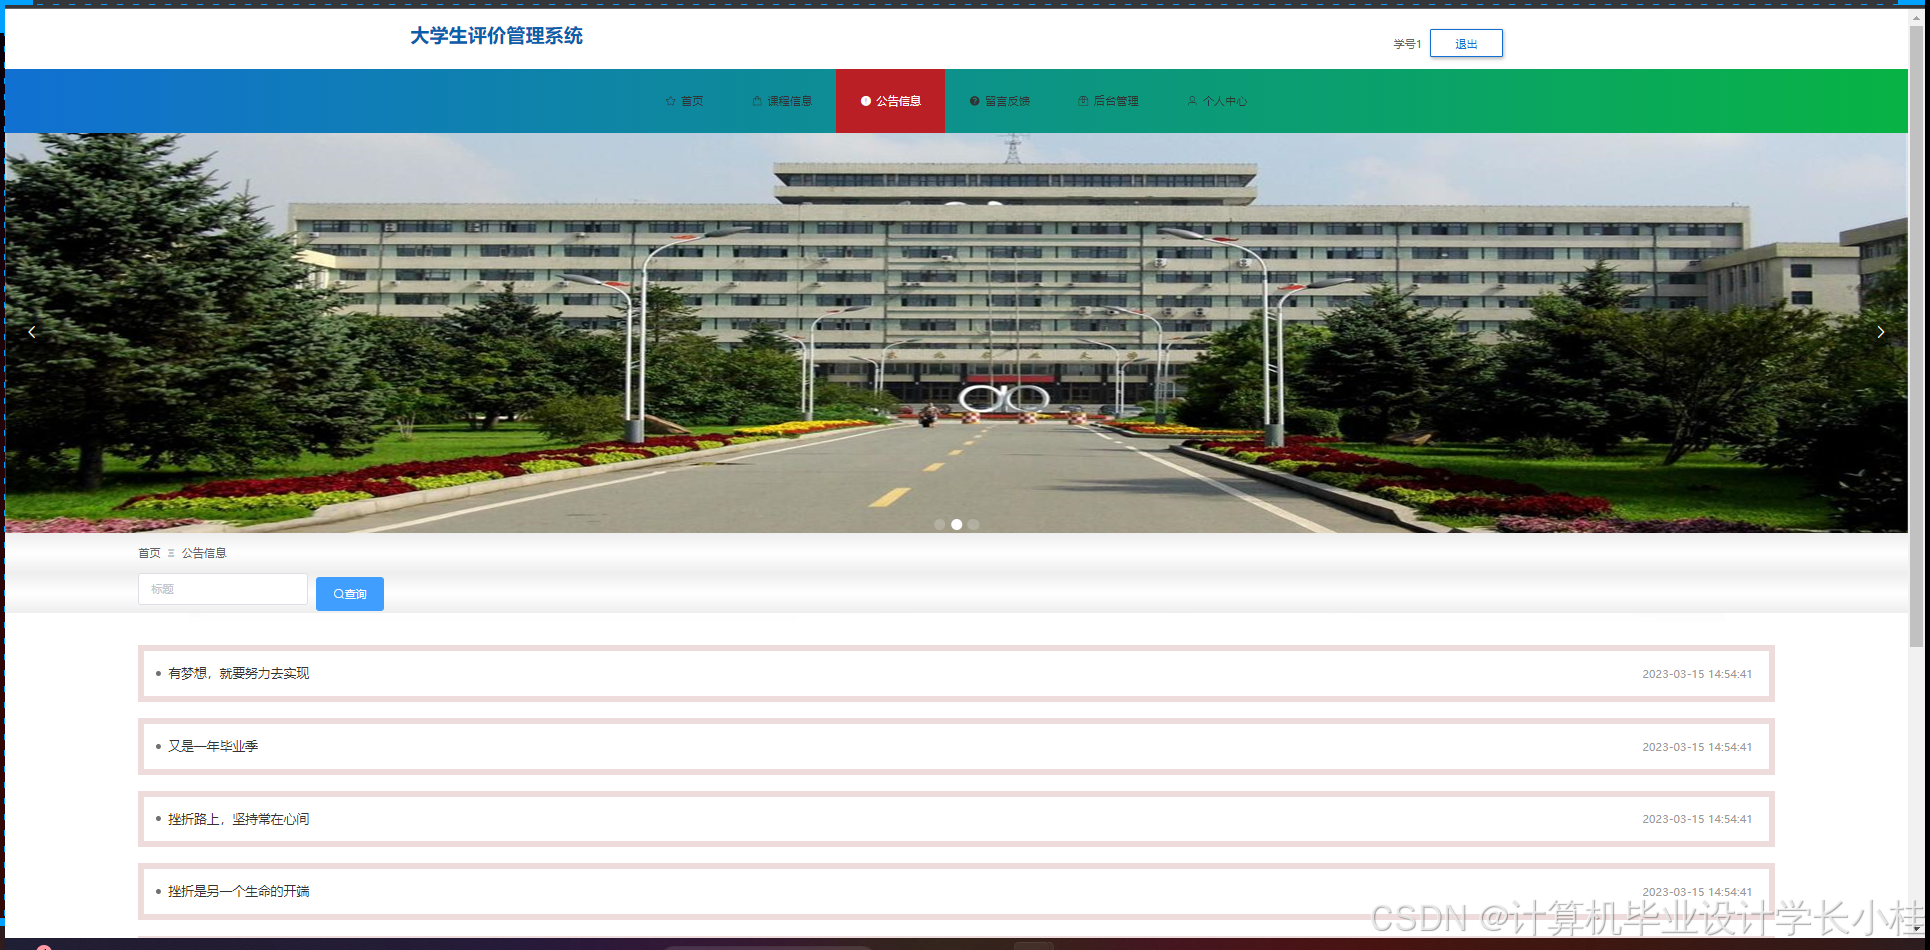Click the 退出 logout button

coord(1466,43)
